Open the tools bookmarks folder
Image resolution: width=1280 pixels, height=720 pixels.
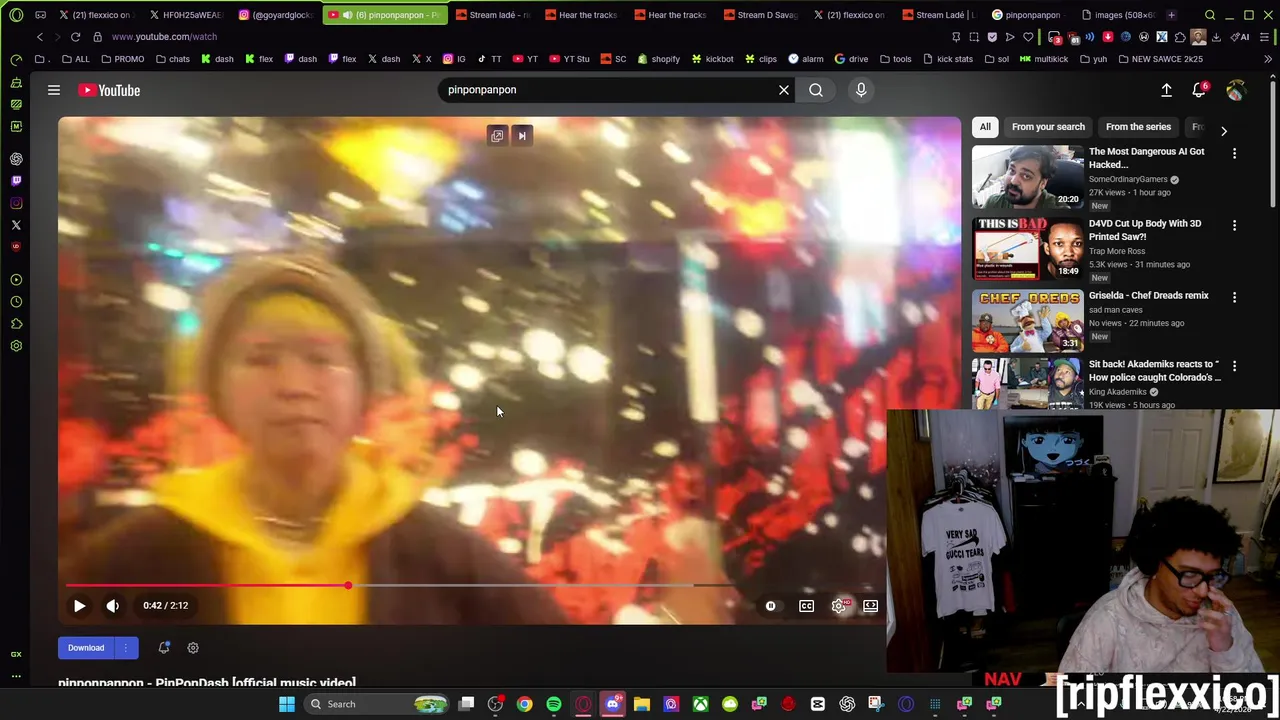(x=895, y=59)
